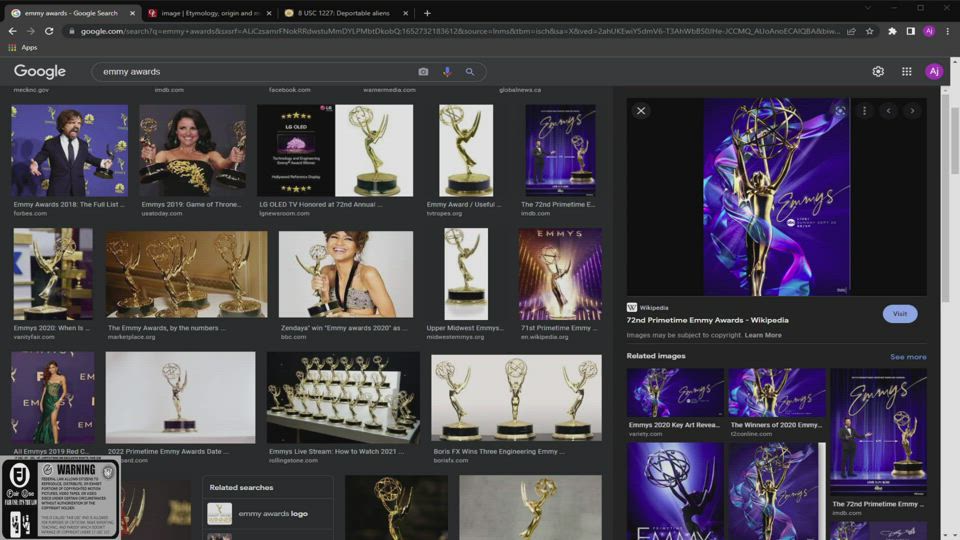Viewport: 960px width, 540px height.
Task: Go to previous image in preview
Action: point(889,111)
